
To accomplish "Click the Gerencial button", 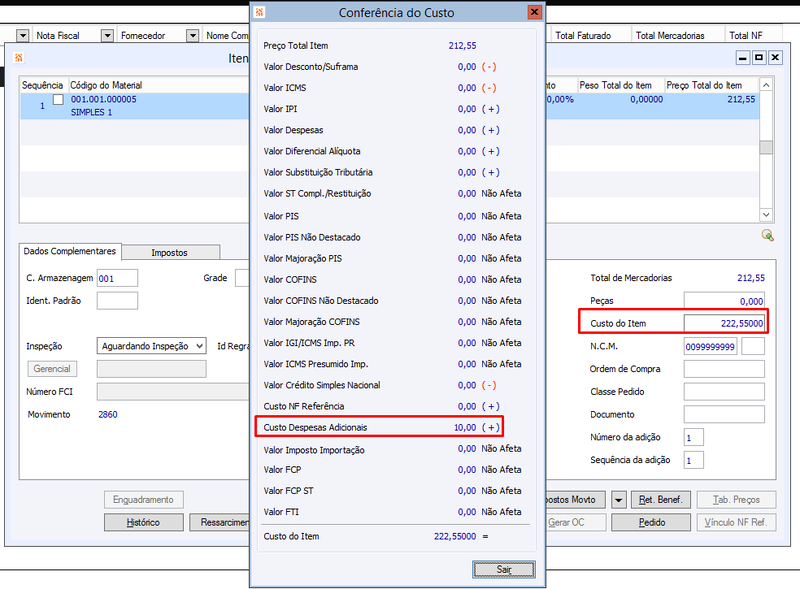I will (x=52, y=369).
